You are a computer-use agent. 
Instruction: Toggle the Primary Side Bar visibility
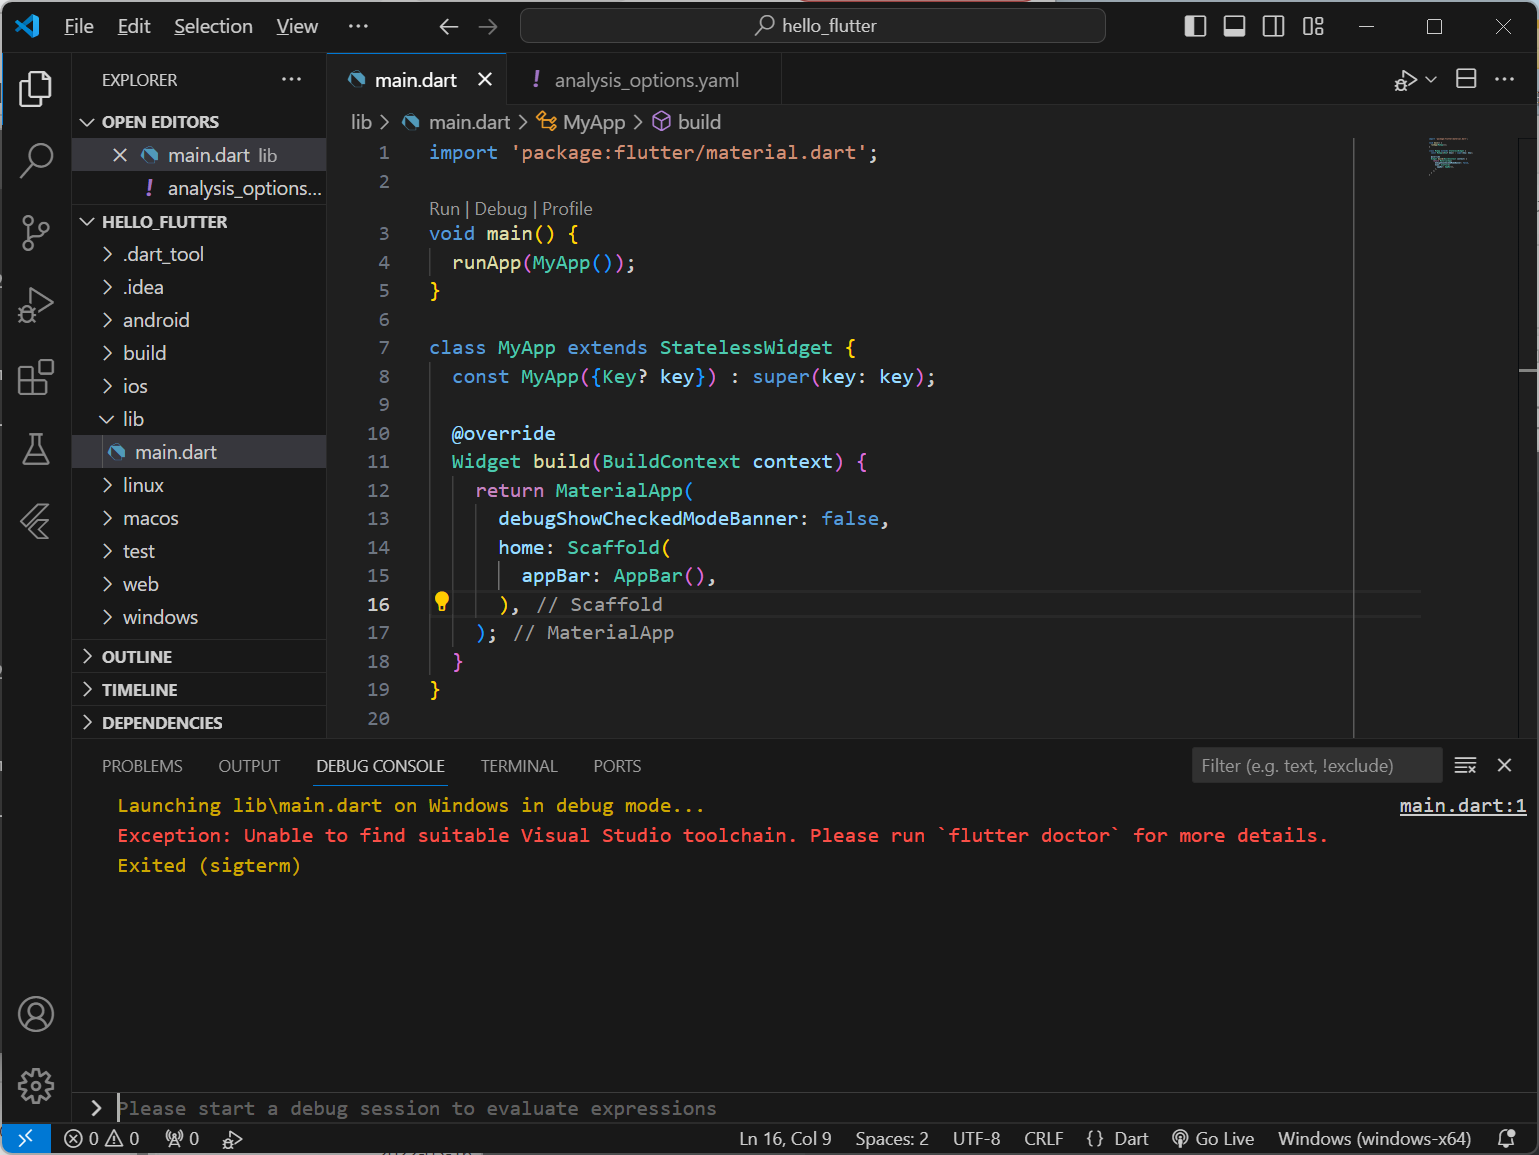coord(1195,26)
